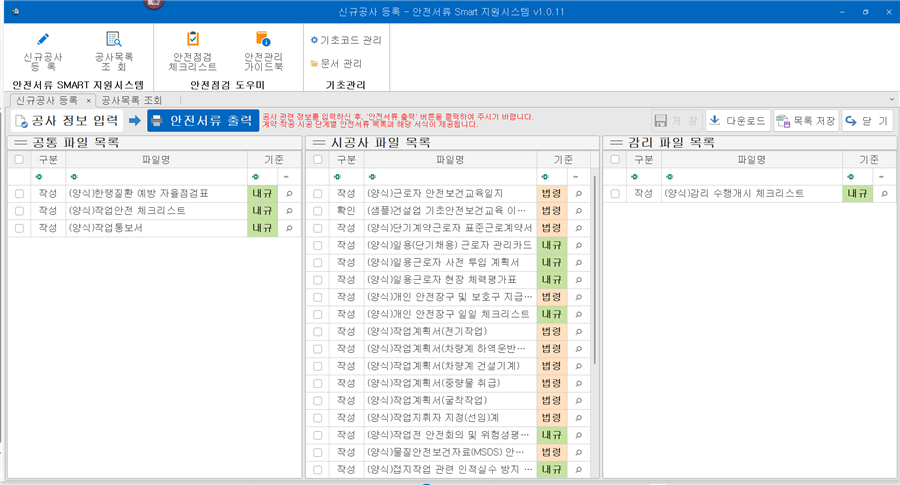Click the 안전서류 출력 print button
The height and width of the screenshot is (485, 900).
pos(203,121)
